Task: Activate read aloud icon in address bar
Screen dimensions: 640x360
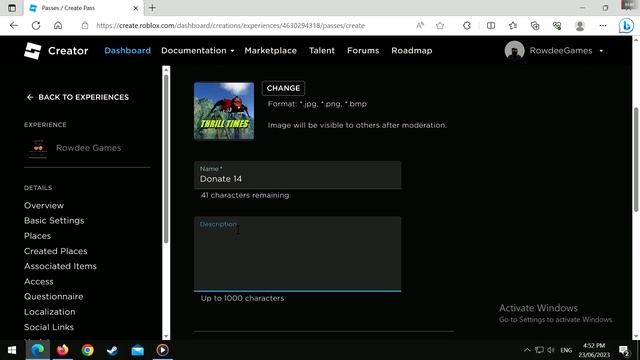Action: pos(420,25)
